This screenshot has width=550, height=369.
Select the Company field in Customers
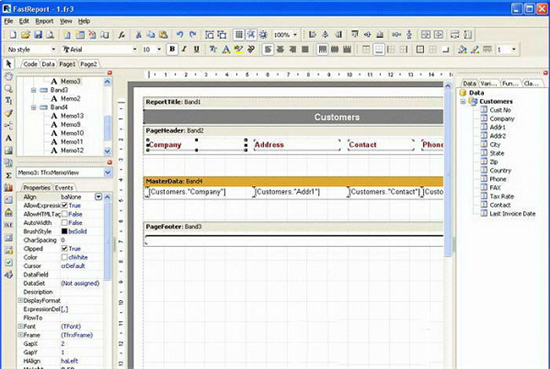502,119
